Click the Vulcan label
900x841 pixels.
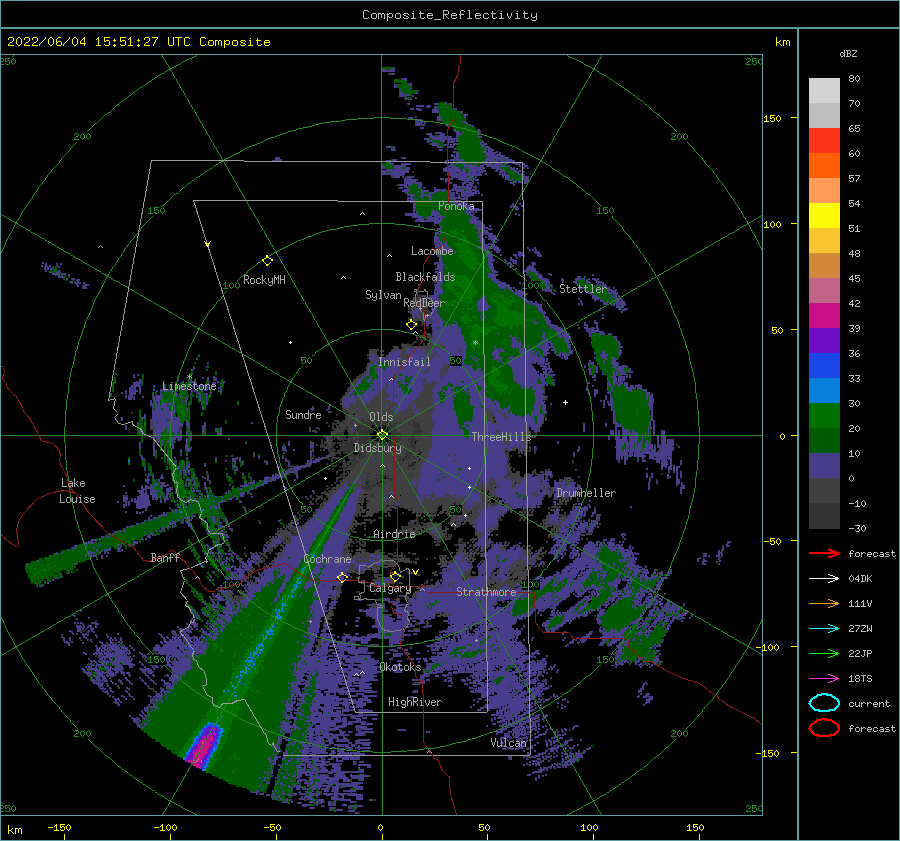click(x=508, y=743)
